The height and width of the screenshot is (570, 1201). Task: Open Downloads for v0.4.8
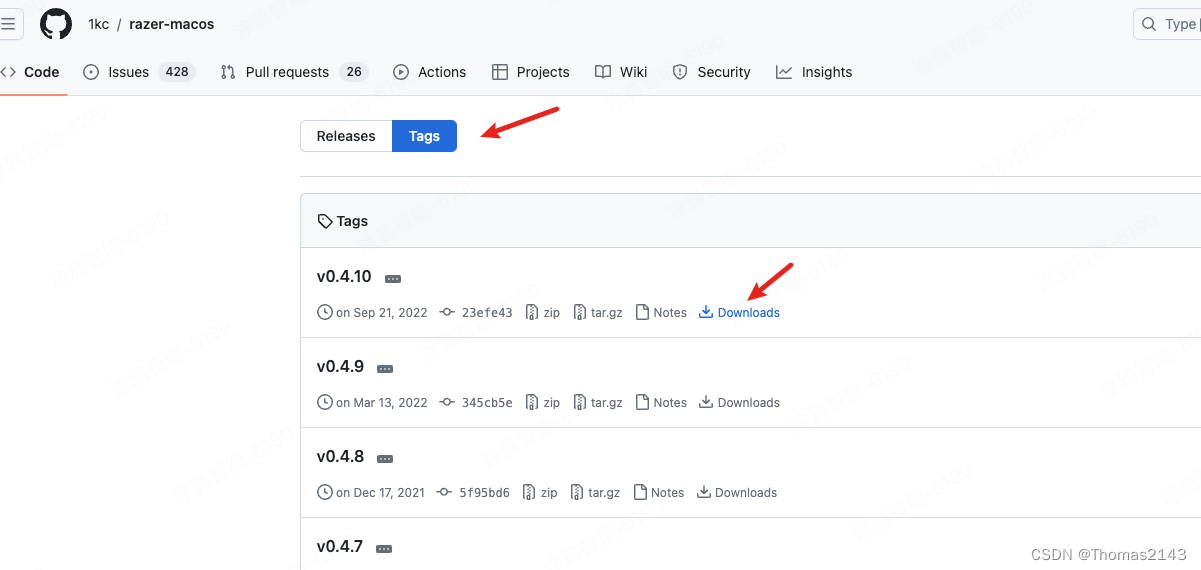coord(737,492)
